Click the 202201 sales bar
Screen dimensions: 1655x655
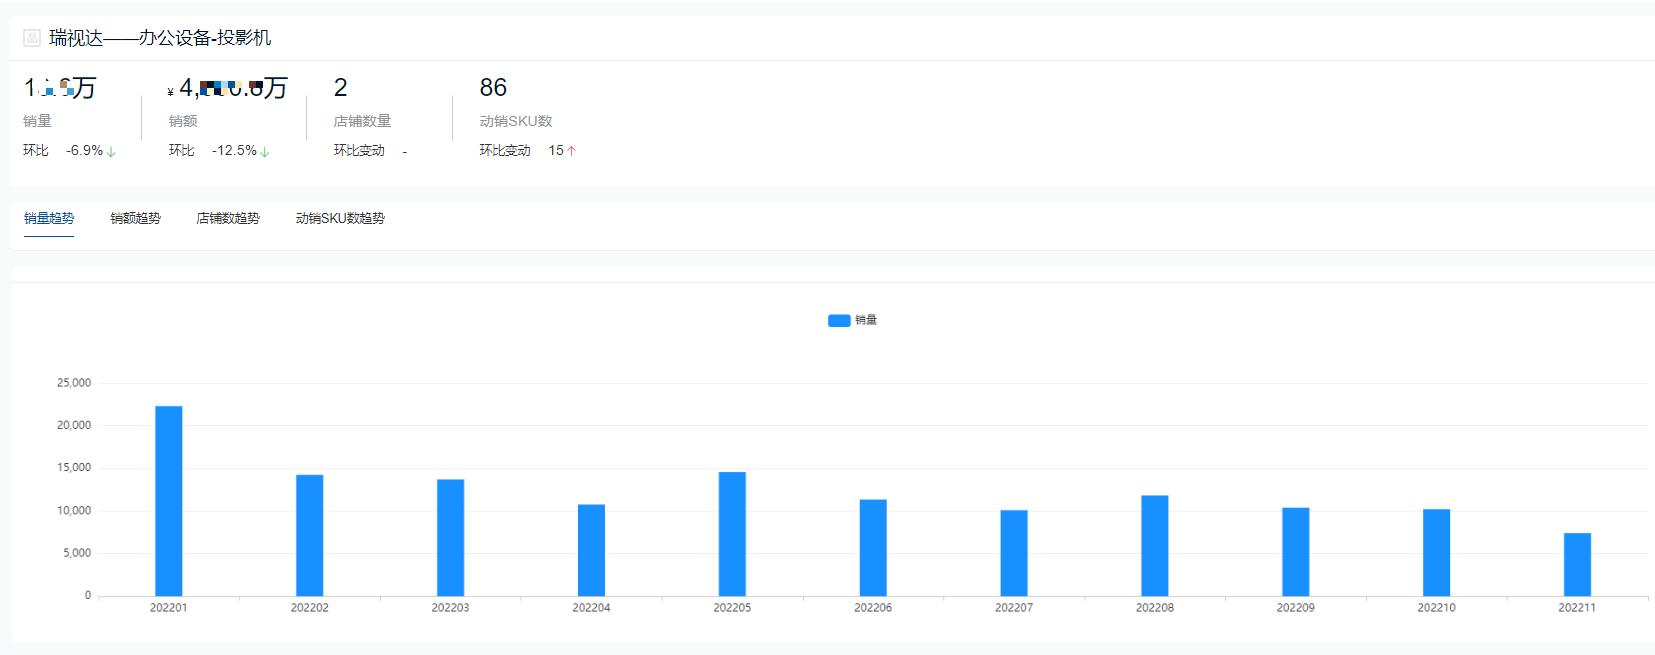coord(169,501)
